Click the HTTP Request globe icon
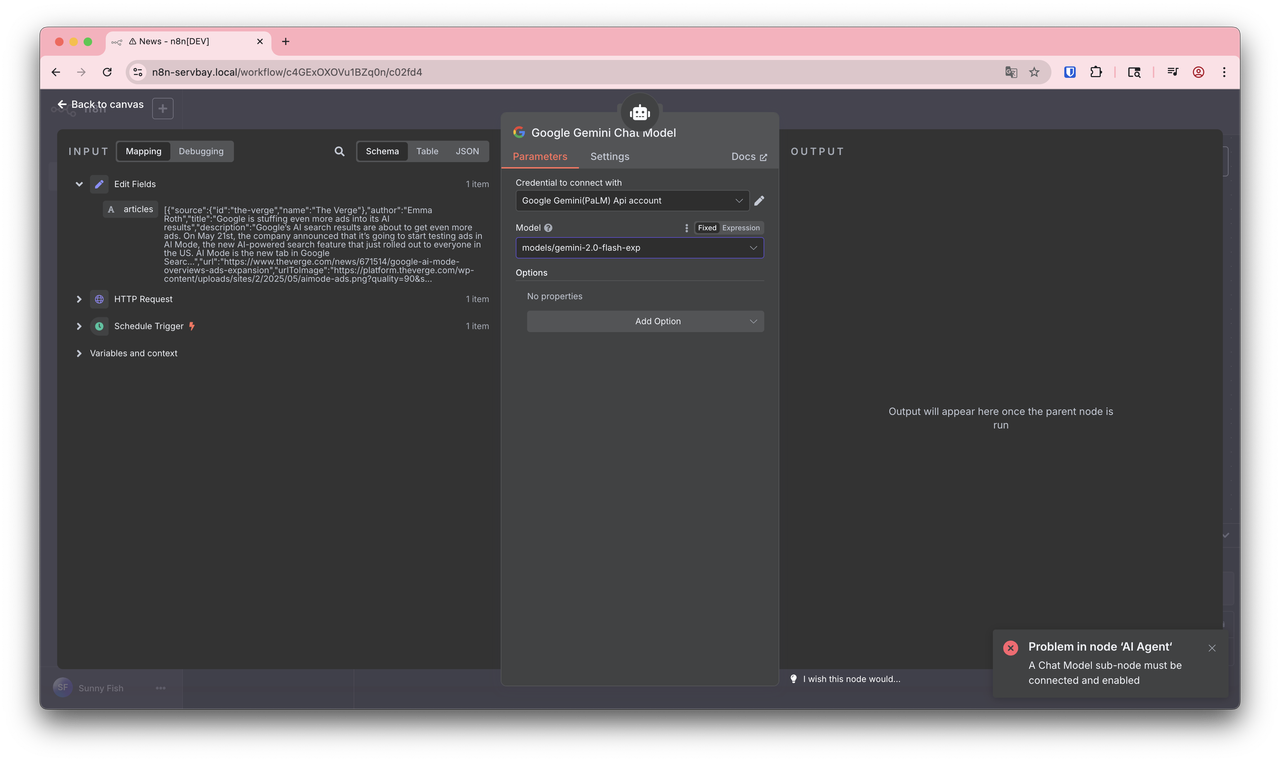This screenshot has height=762, width=1280. click(x=99, y=299)
